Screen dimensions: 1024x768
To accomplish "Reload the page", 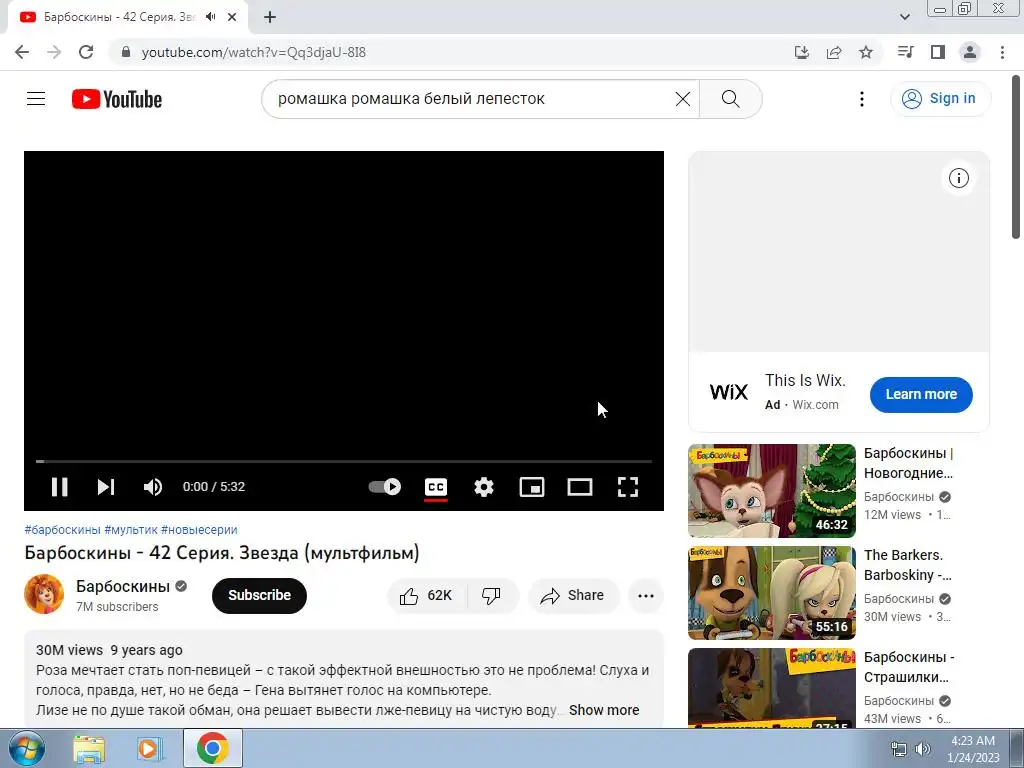I will pyautogui.click(x=86, y=52).
